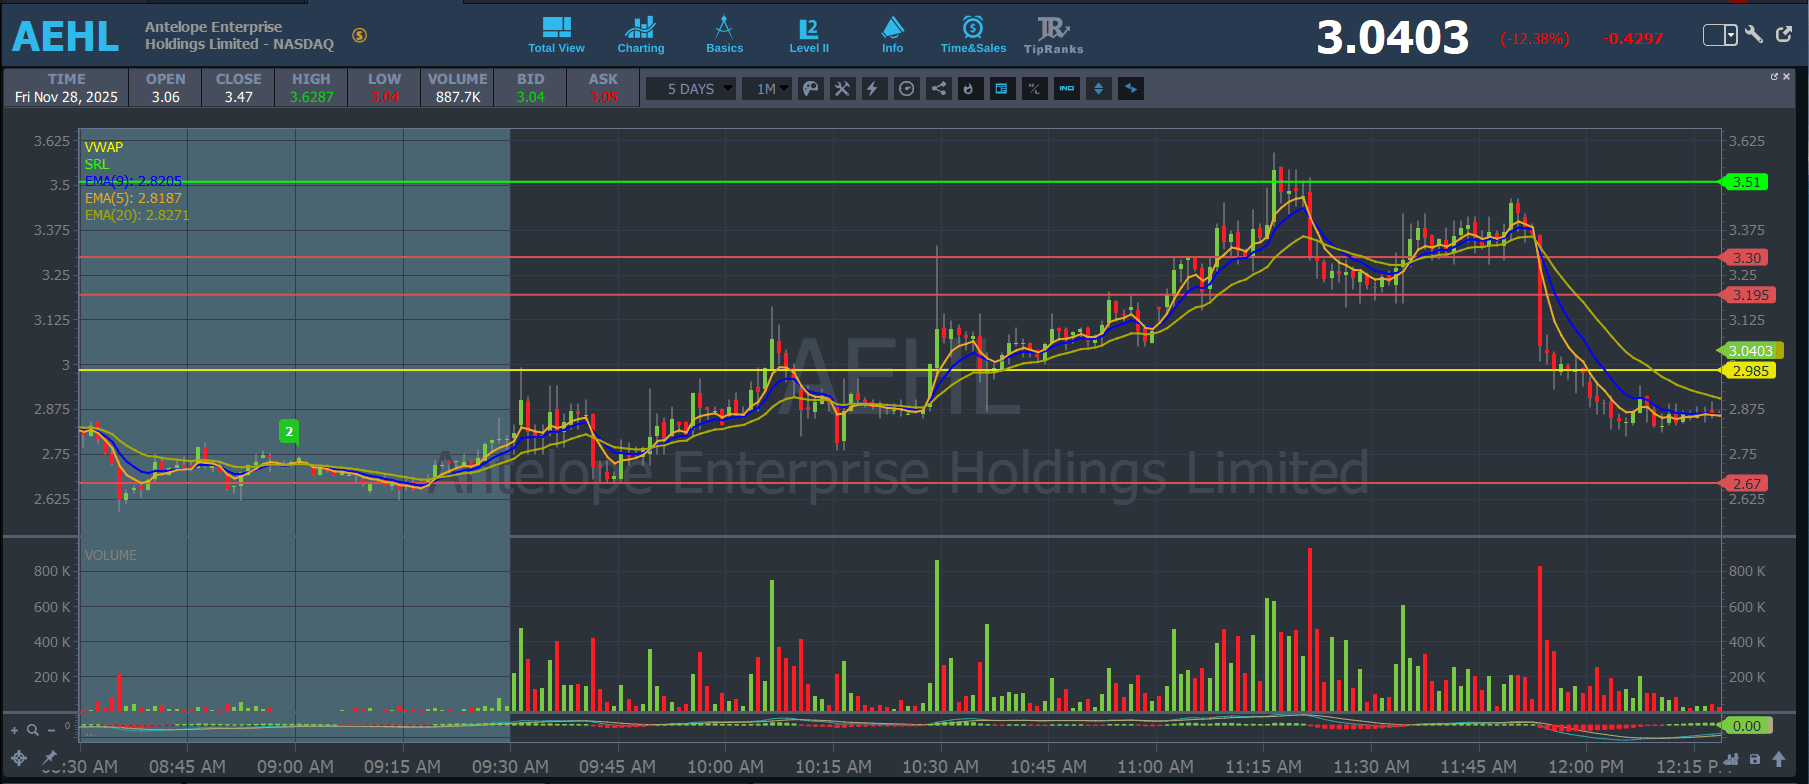Open the Basics tab

(724, 35)
